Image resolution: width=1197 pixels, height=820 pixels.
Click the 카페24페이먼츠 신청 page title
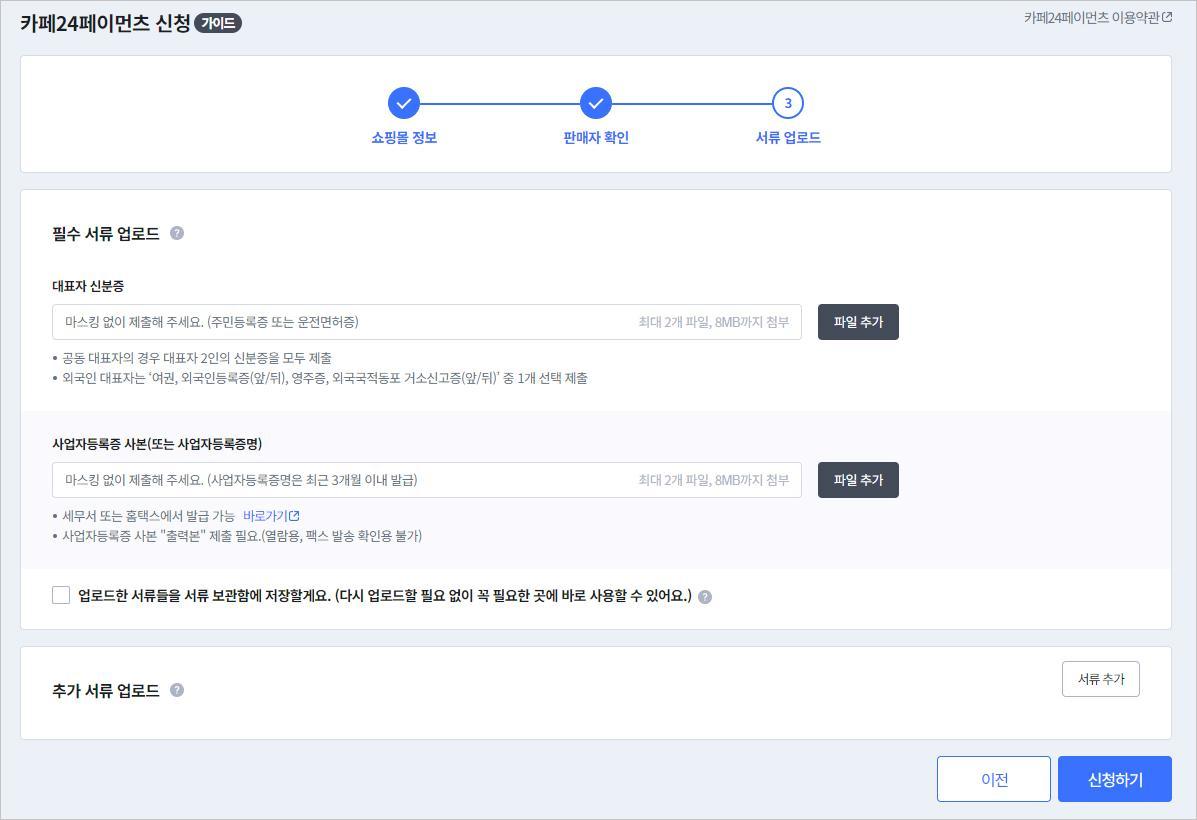pyautogui.click(x=105, y=23)
